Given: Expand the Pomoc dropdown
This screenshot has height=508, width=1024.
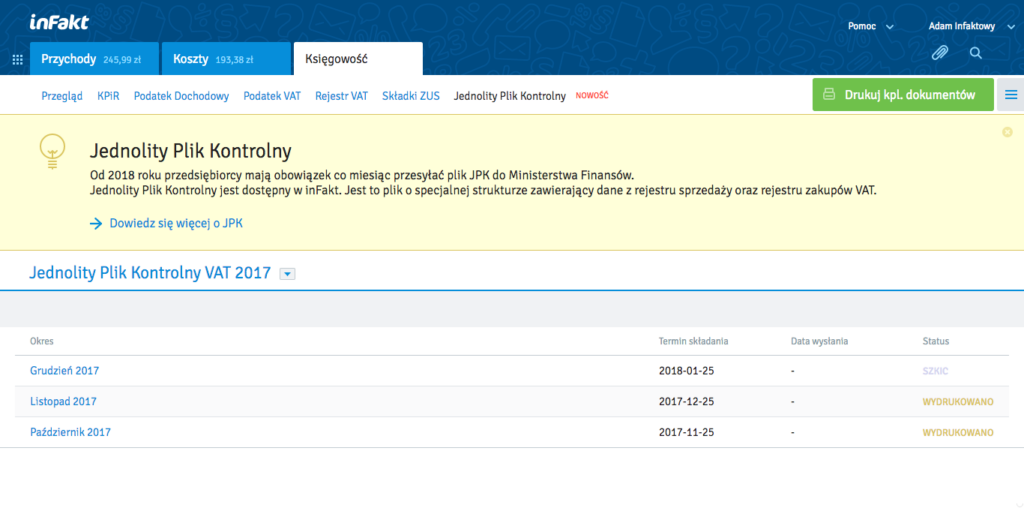Looking at the screenshot, I should 870,27.
